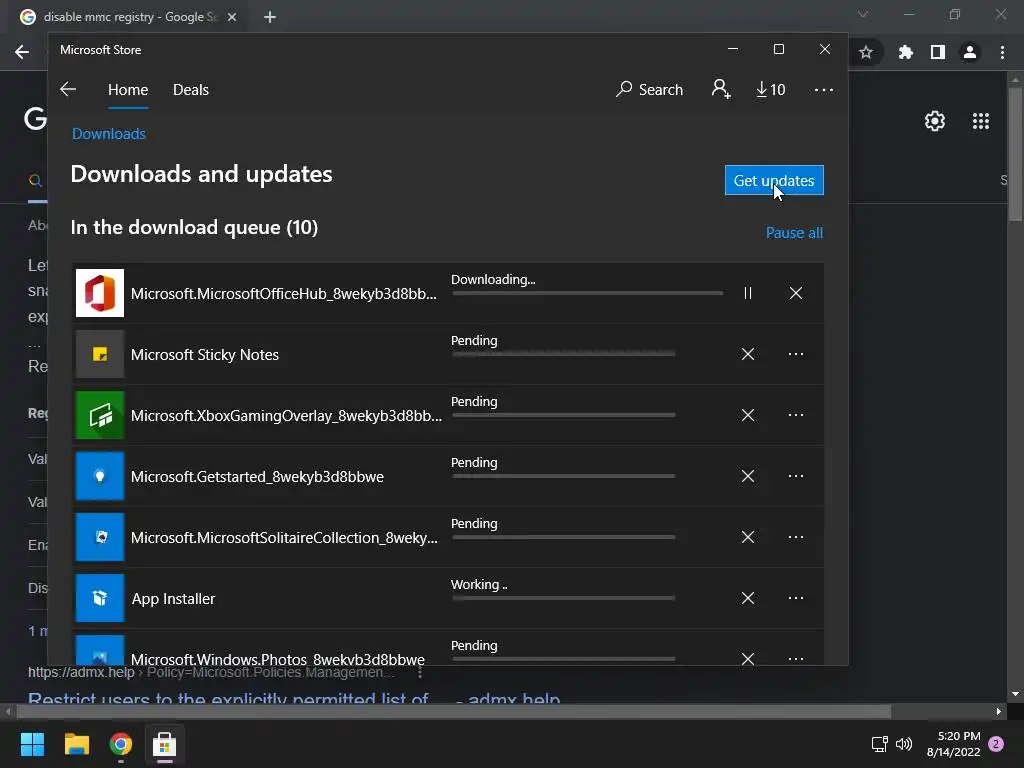Click the Getstarted app icon
The image size is (1024, 768).
[100, 476]
